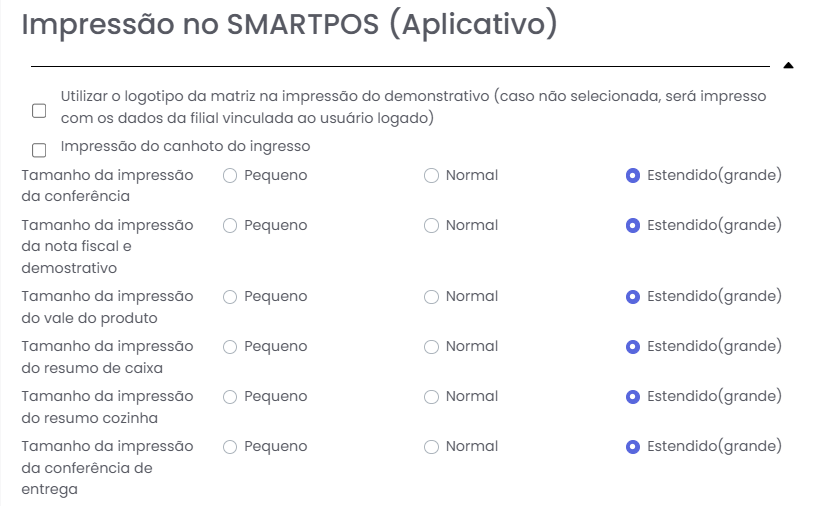Select Normal for resumo de caixa
The height and width of the screenshot is (506, 814).
click(x=432, y=347)
